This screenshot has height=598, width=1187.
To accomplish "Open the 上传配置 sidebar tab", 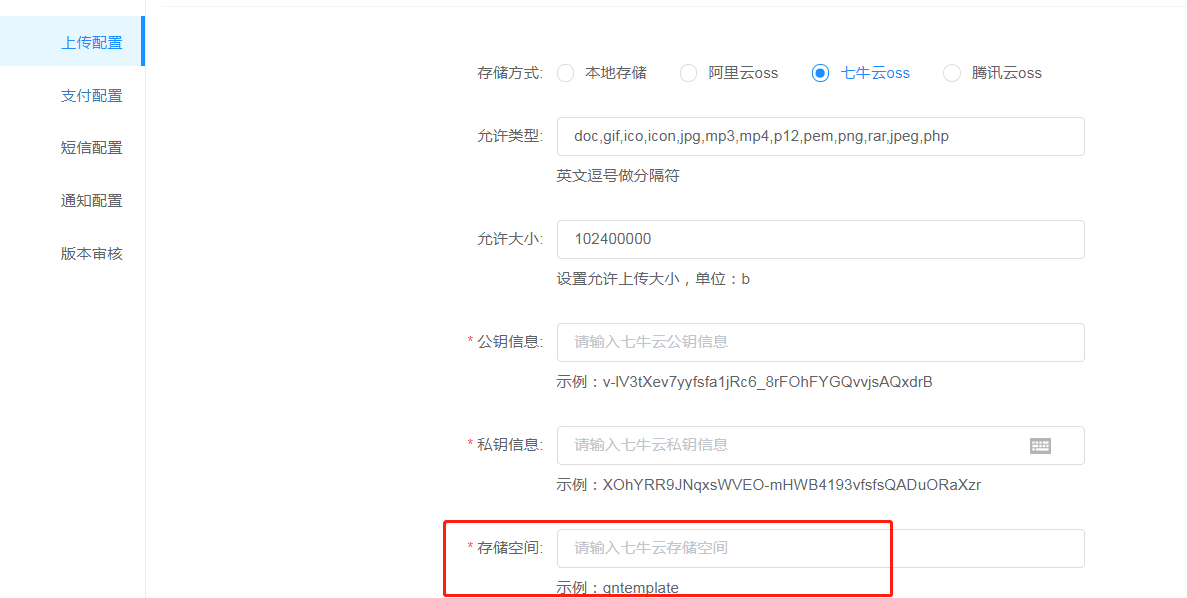I will (72, 42).
